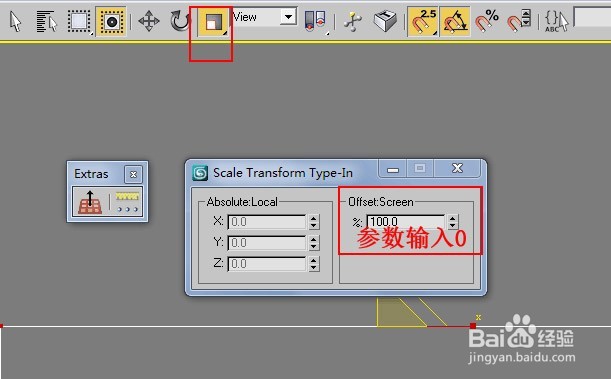Increase the Absolute X spinner
Viewport: 611px width, 379px height.
pyautogui.click(x=313, y=219)
